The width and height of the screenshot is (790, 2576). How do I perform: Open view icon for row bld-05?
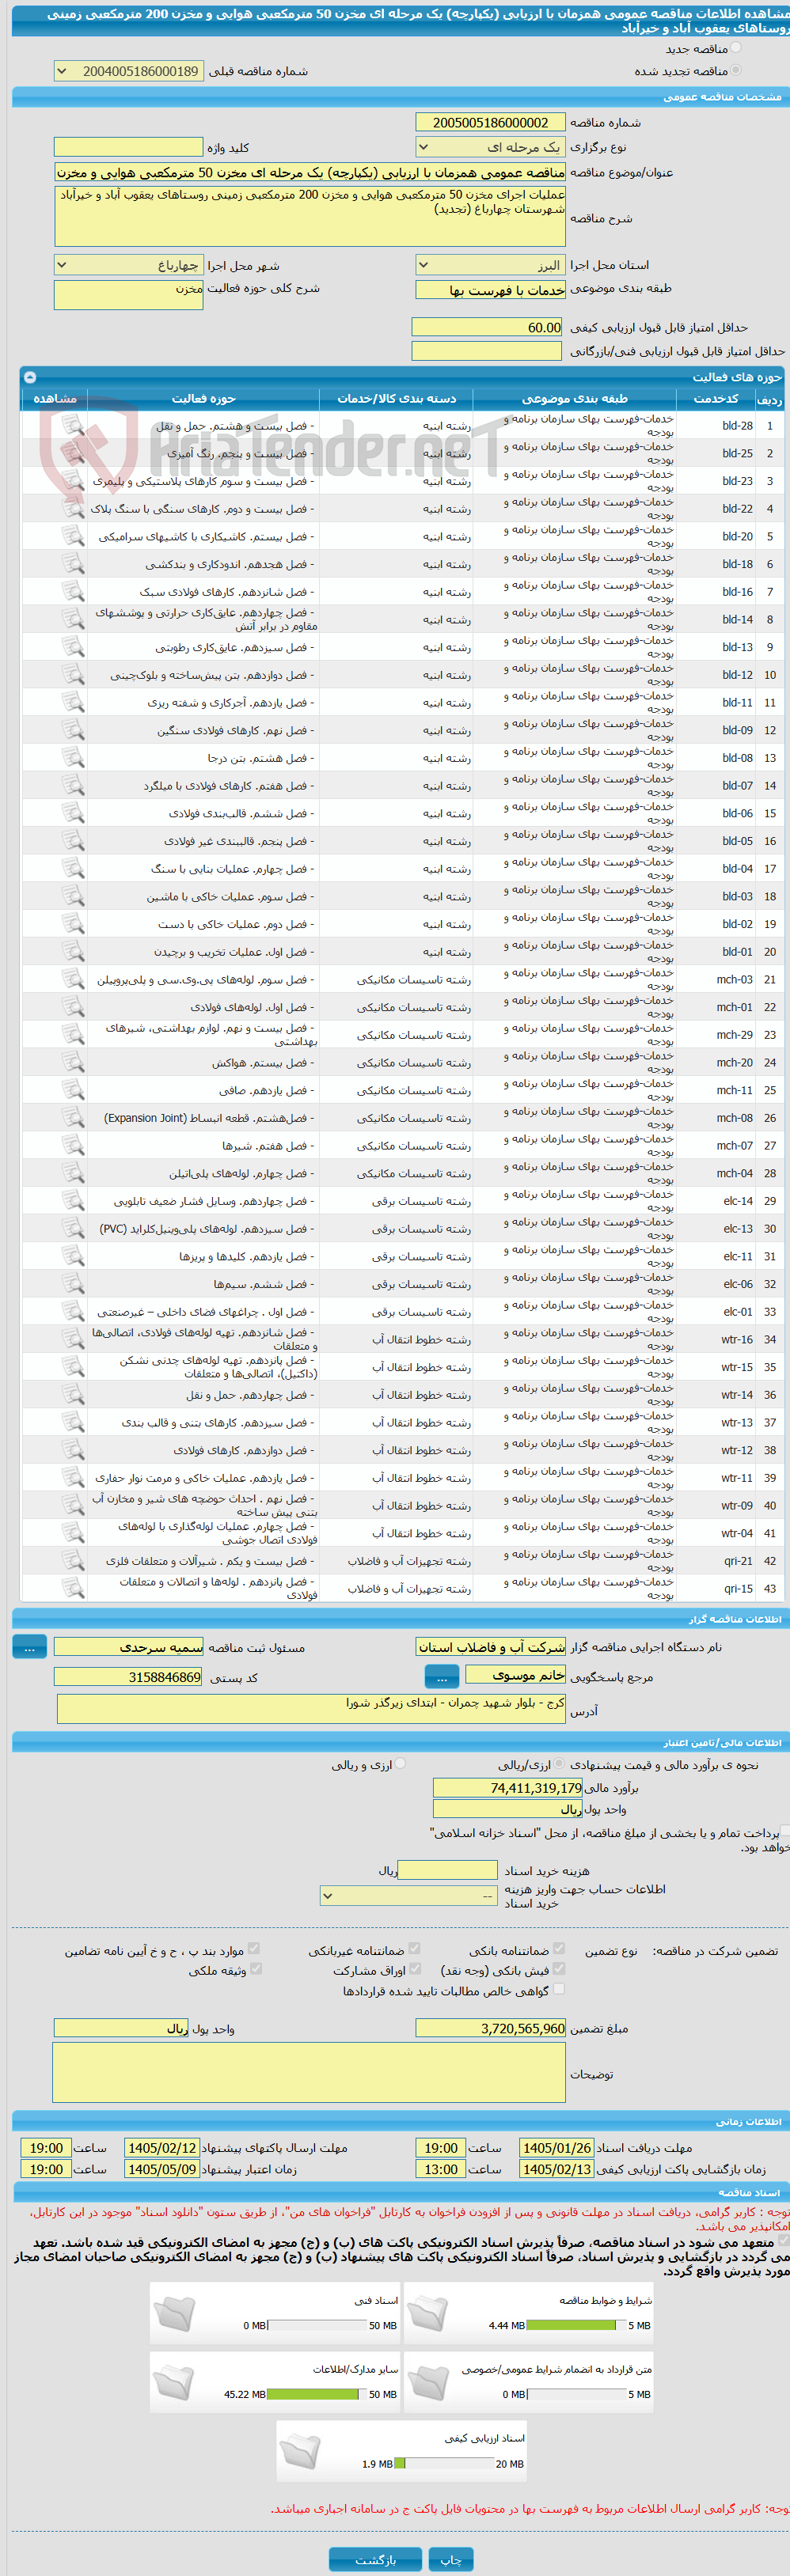pyautogui.click(x=72, y=841)
